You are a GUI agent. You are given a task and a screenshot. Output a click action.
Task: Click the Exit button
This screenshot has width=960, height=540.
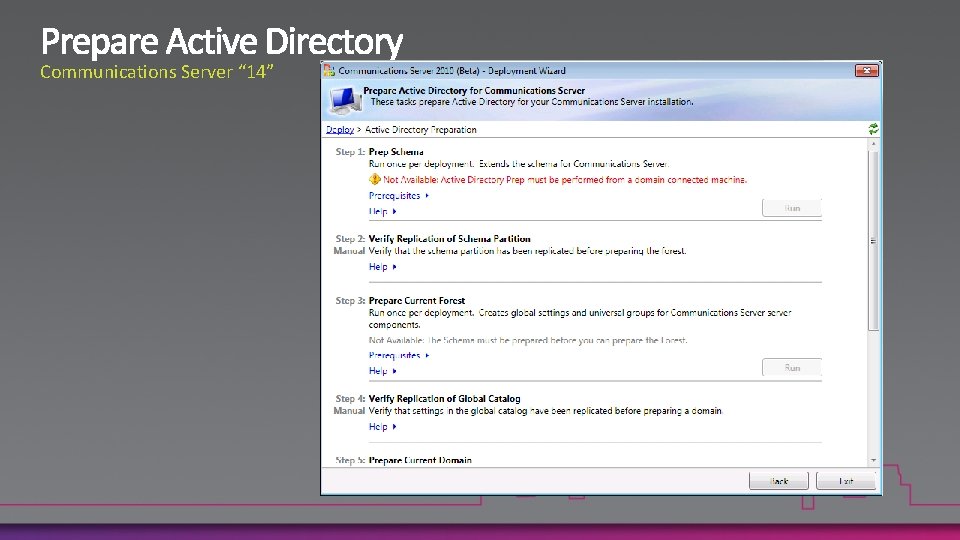tap(846, 481)
